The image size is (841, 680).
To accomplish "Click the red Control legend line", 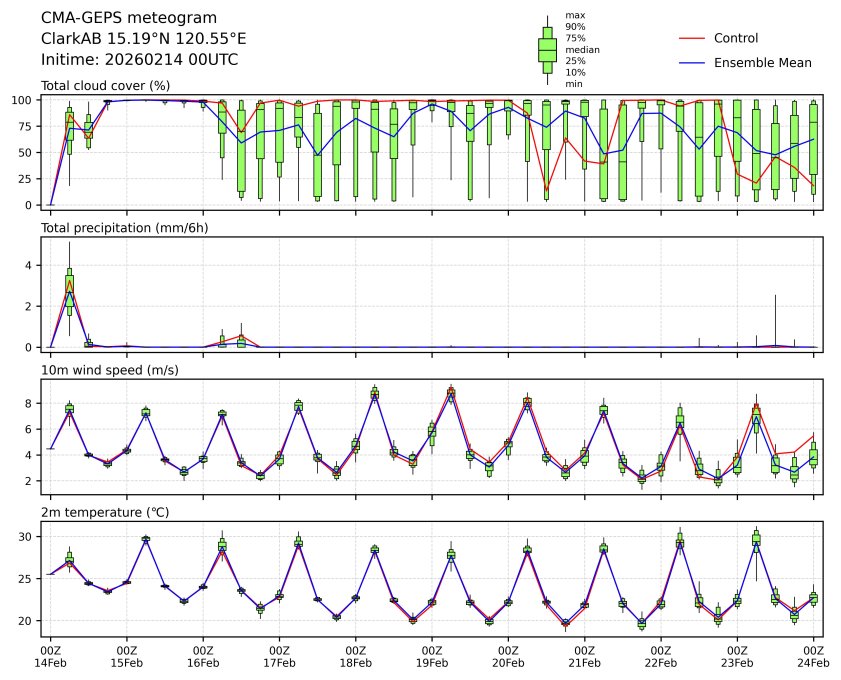I will 693,38.
